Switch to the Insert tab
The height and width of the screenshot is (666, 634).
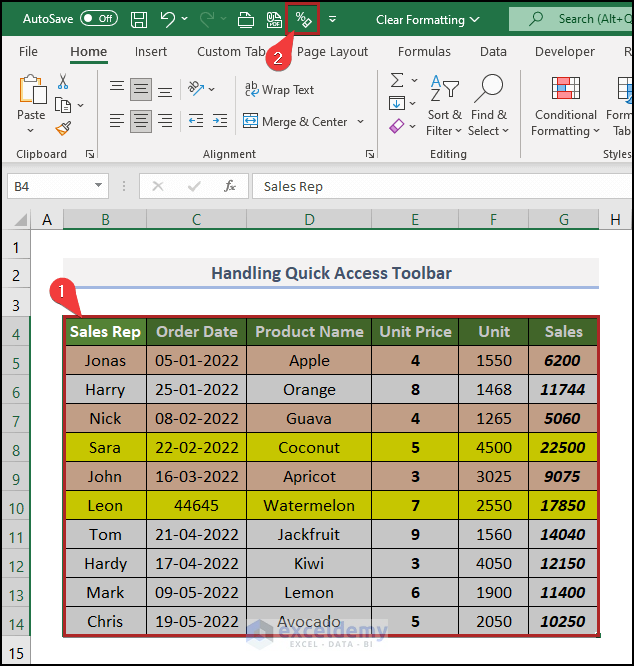coord(151,52)
